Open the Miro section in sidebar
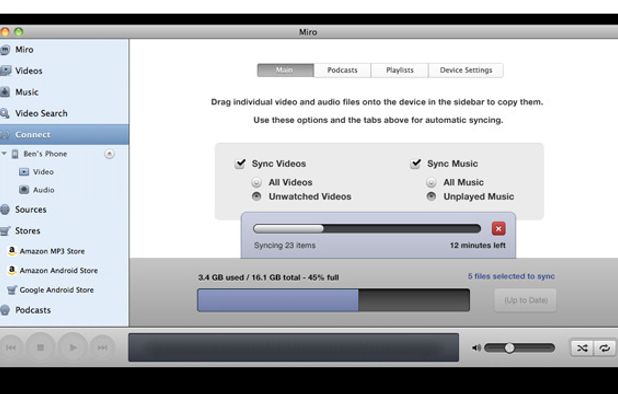Viewport: 618px width, 394px height. point(63,50)
